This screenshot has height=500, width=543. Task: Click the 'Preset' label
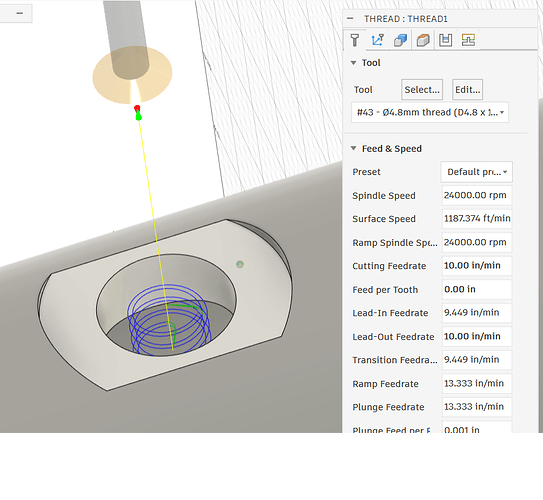point(366,172)
